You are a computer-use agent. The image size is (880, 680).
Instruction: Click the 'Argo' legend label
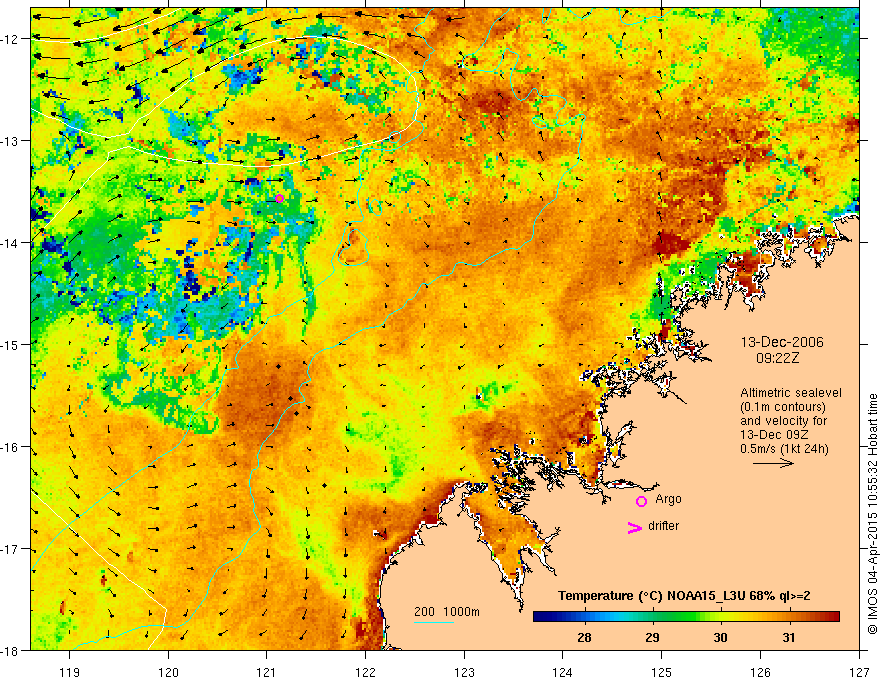pyautogui.click(x=668, y=499)
